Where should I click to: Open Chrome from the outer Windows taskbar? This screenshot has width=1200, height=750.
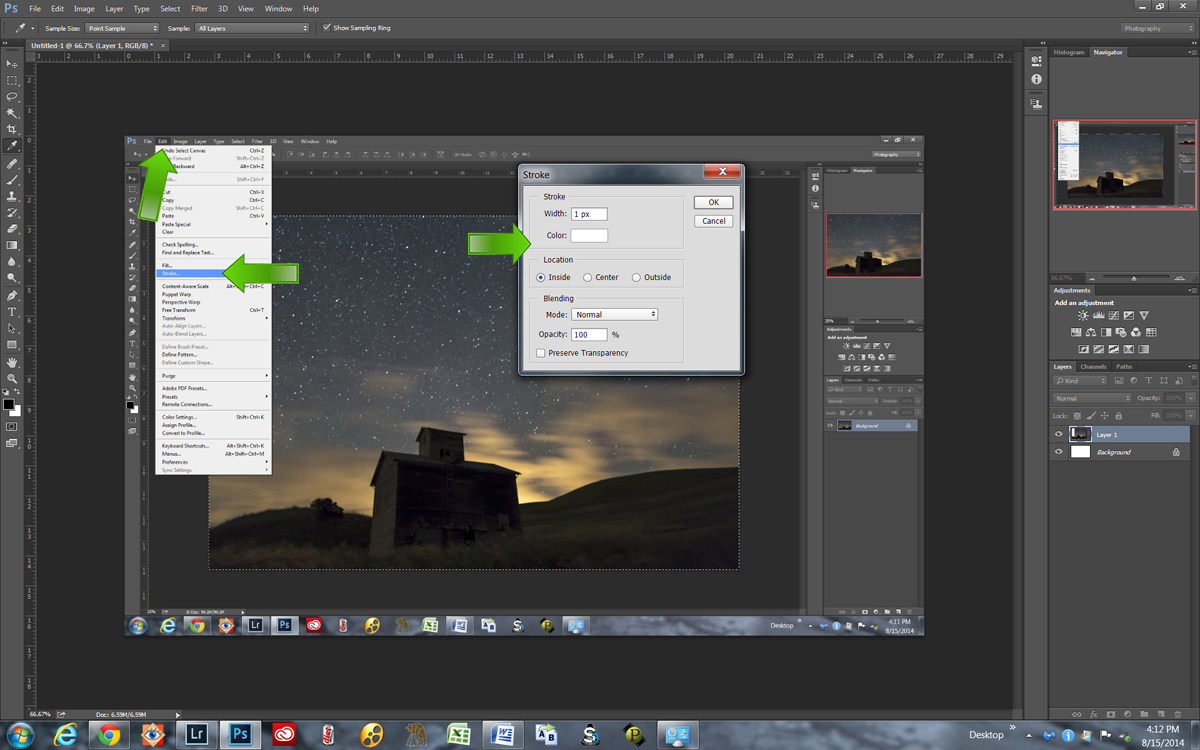(109, 736)
